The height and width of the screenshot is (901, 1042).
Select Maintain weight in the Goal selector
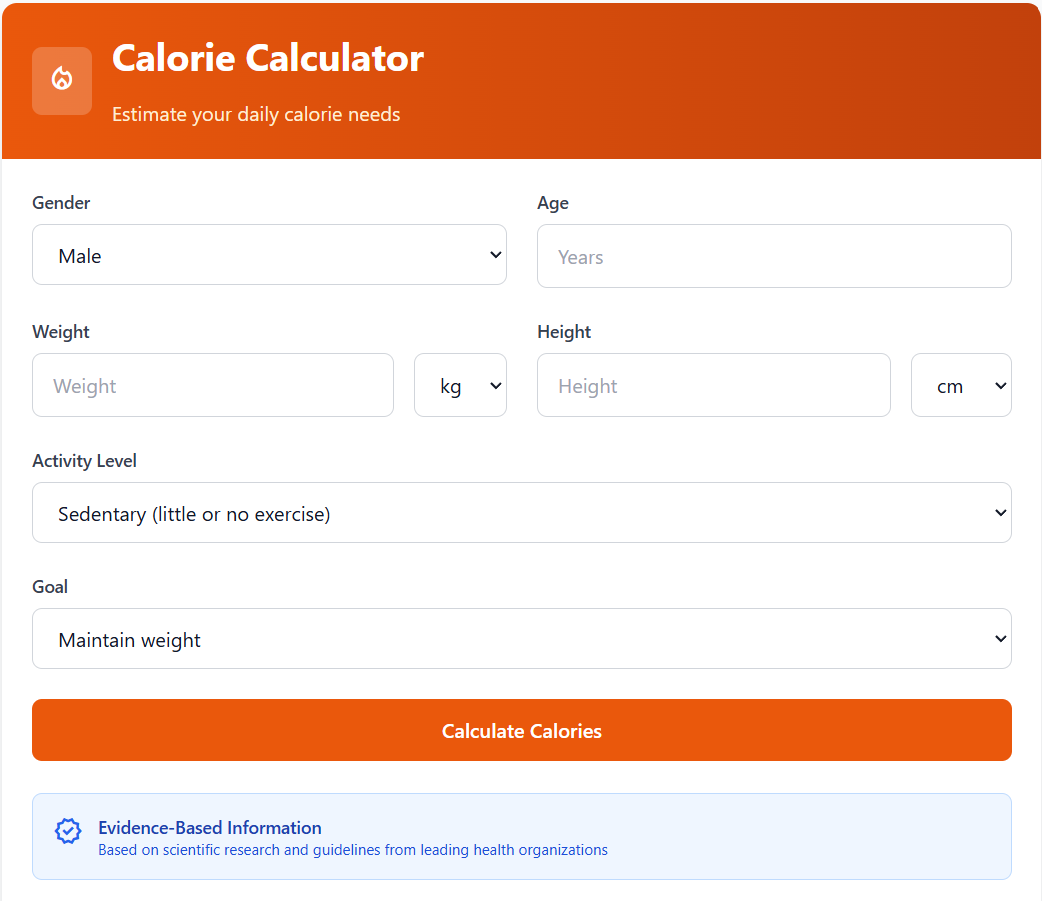coord(521,638)
